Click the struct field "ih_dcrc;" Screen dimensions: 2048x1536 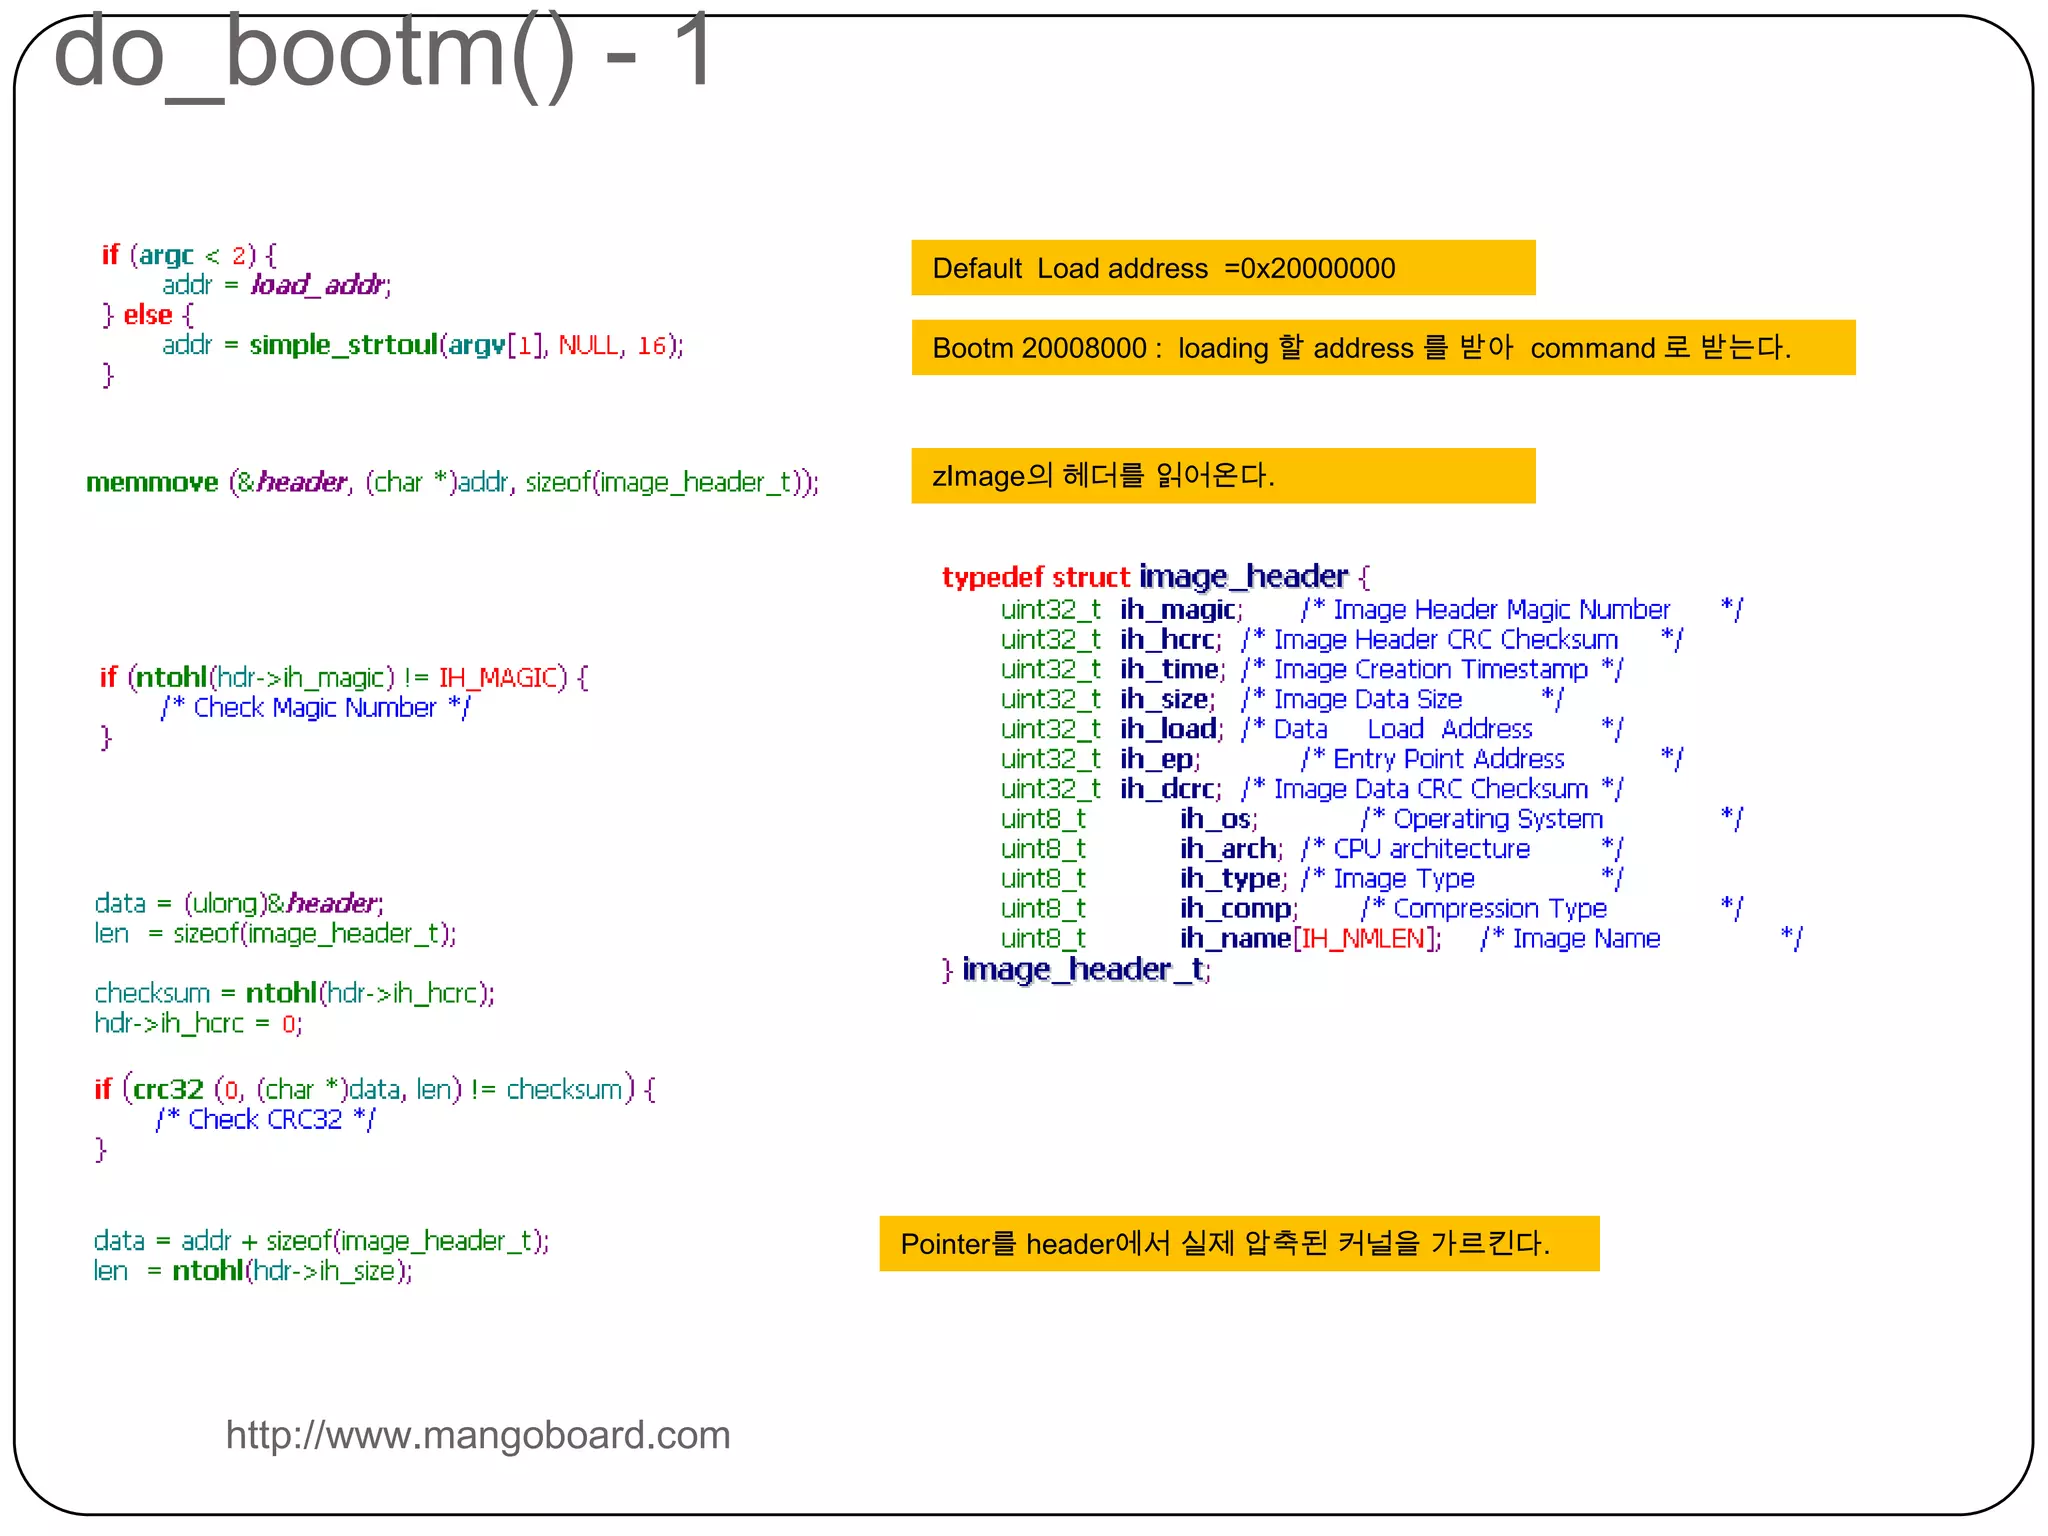pos(1170,790)
